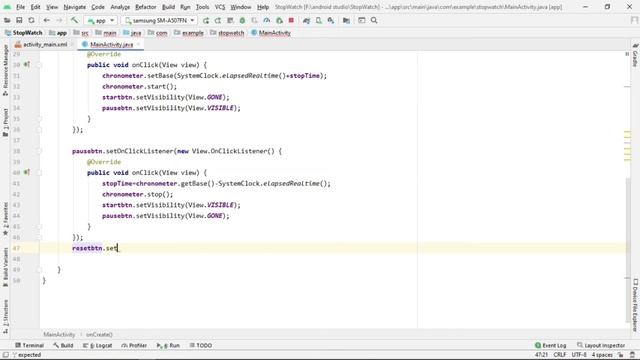Viewport: 640px width, 360px height.
Task: Place cursor after resetbtn.set on line 47
Action: (118, 248)
